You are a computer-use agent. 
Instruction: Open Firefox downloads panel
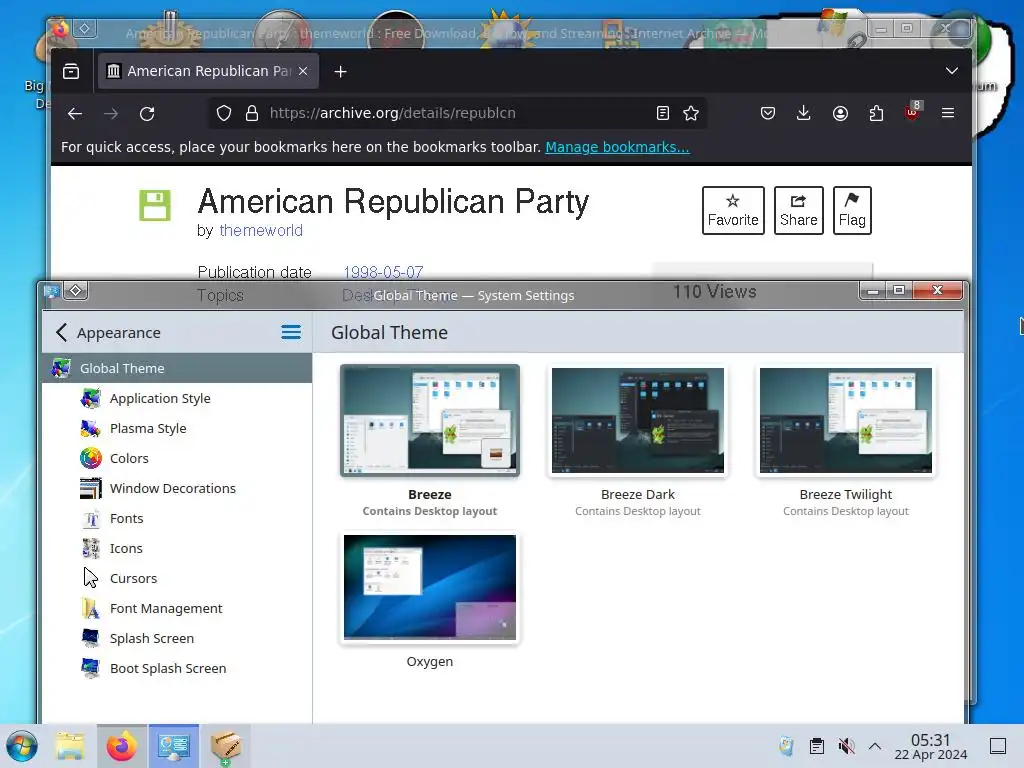[804, 114]
